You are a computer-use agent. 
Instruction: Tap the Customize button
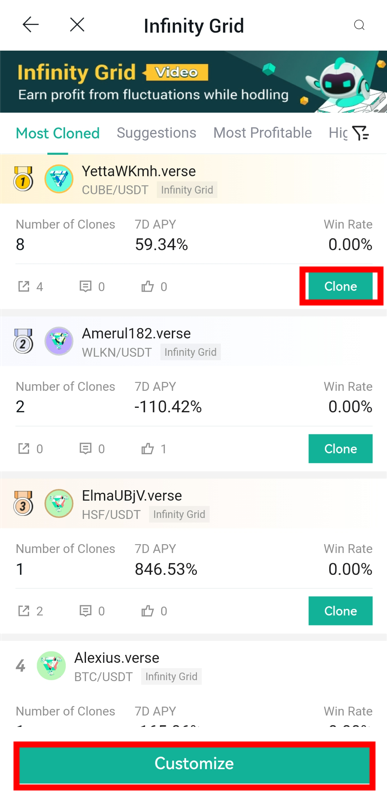pos(194,763)
